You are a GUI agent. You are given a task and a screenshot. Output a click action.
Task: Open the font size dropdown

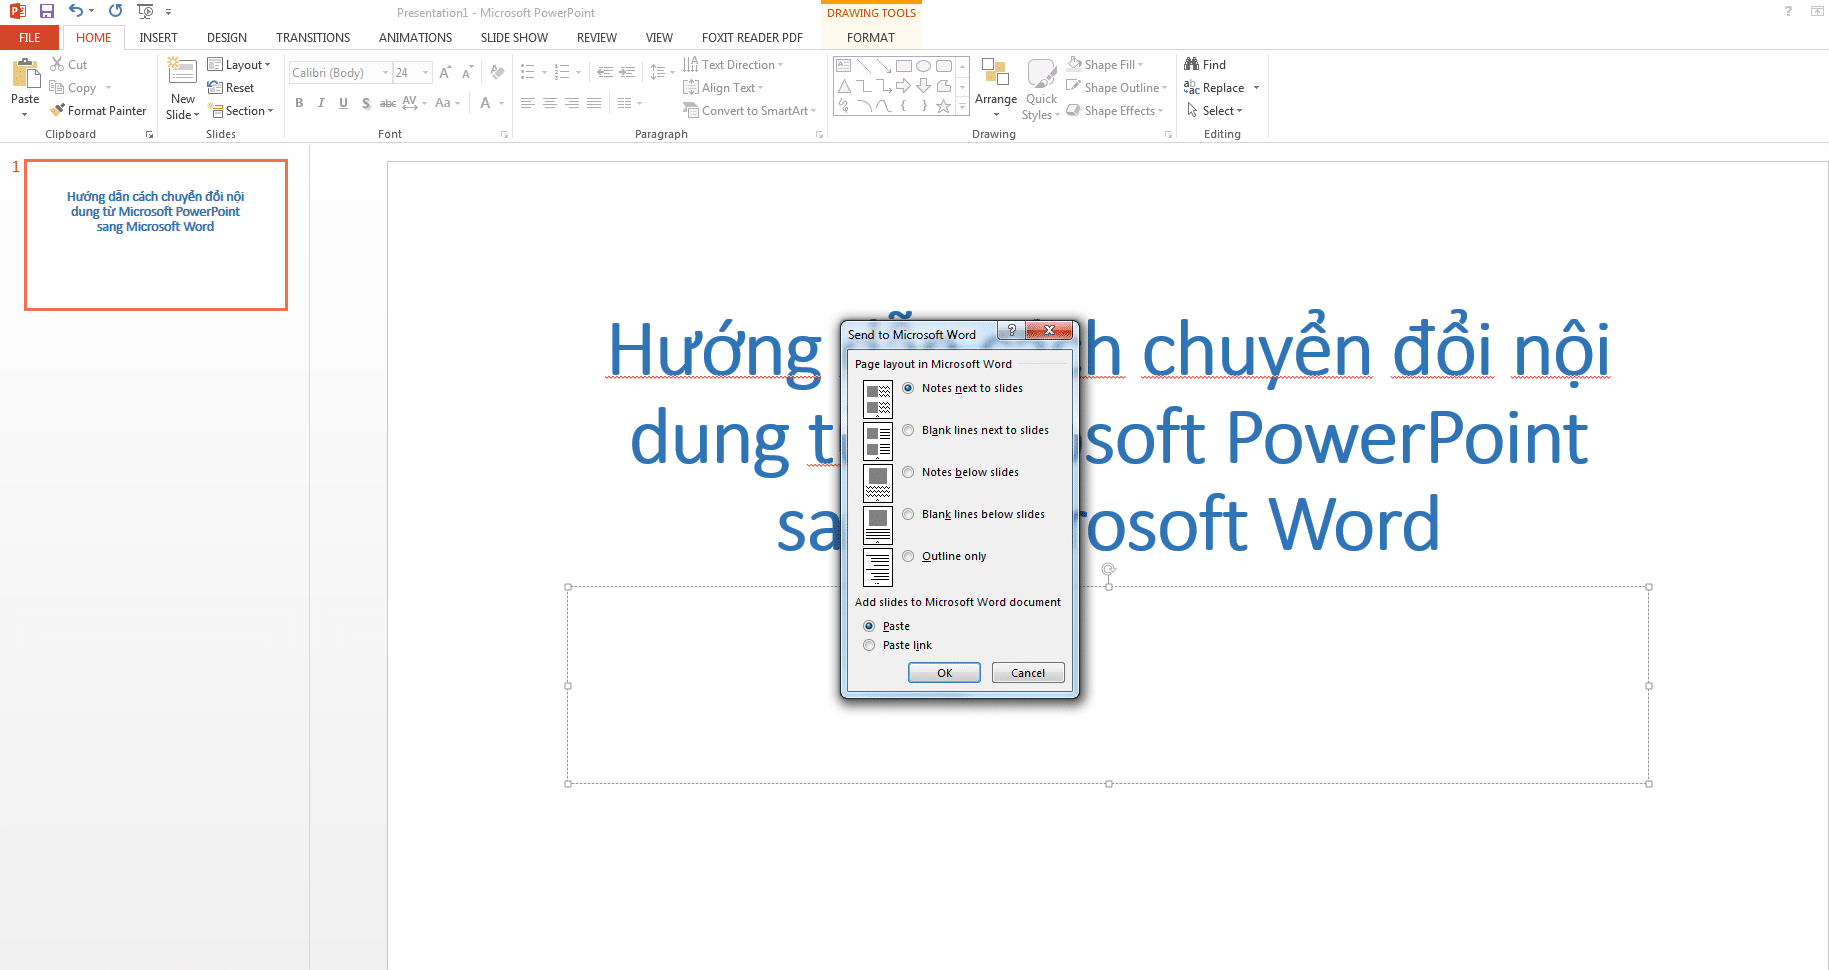[425, 72]
